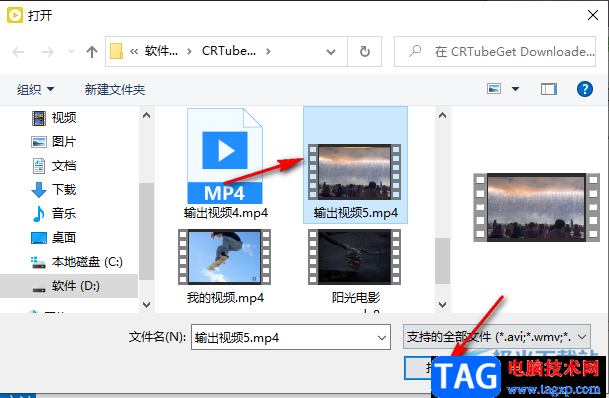Click the 音乐 note icon
Viewport: 609px width, 398px height.
pyautogui.click(x=38, y=214)
